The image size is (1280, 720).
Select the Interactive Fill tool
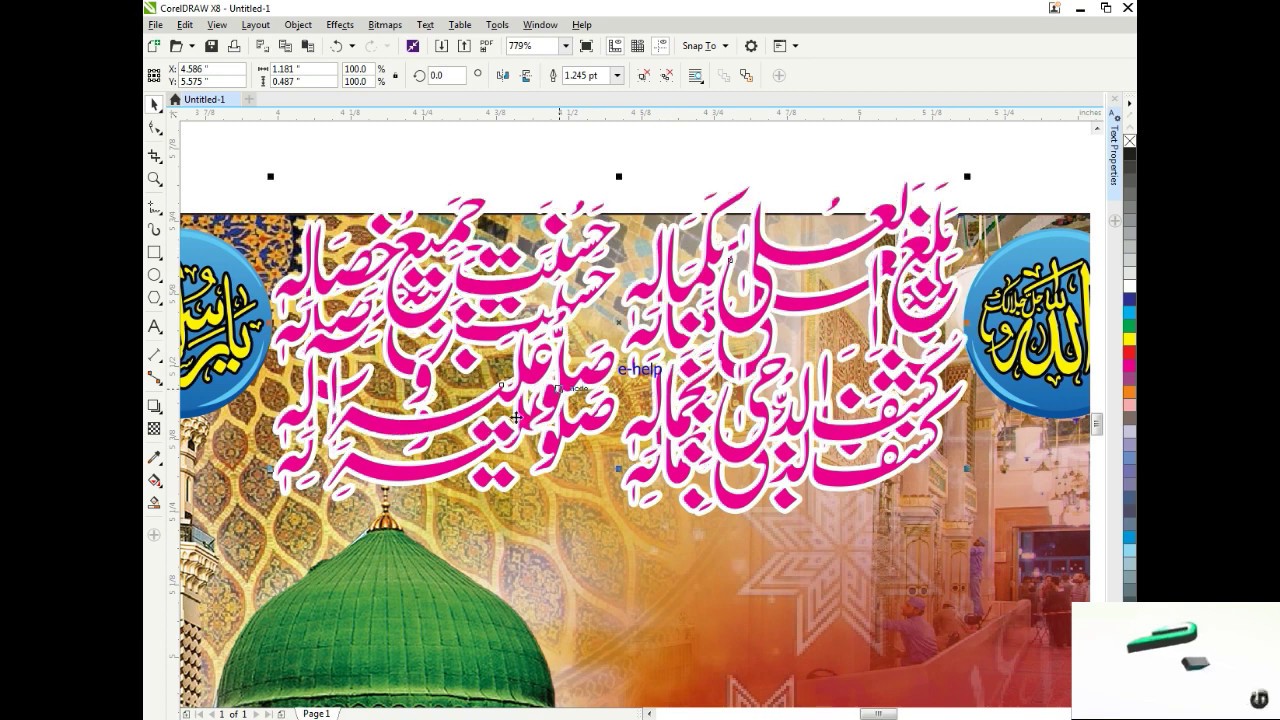pos(155,480)
